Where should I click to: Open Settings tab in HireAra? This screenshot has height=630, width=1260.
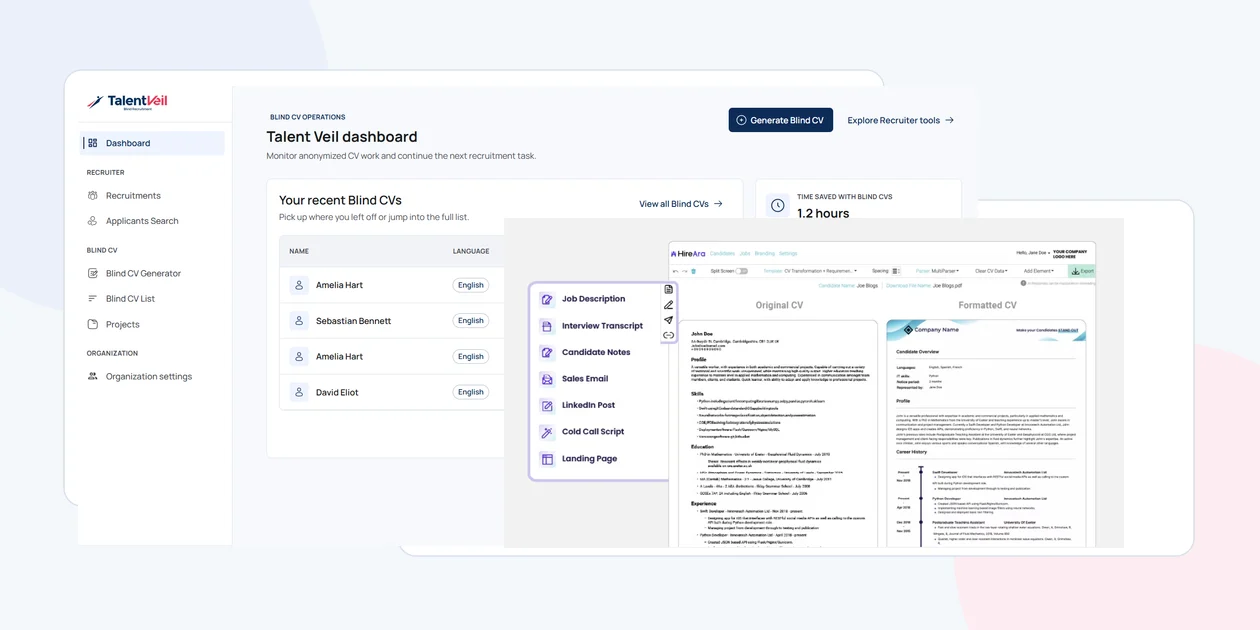coord(788,254)
